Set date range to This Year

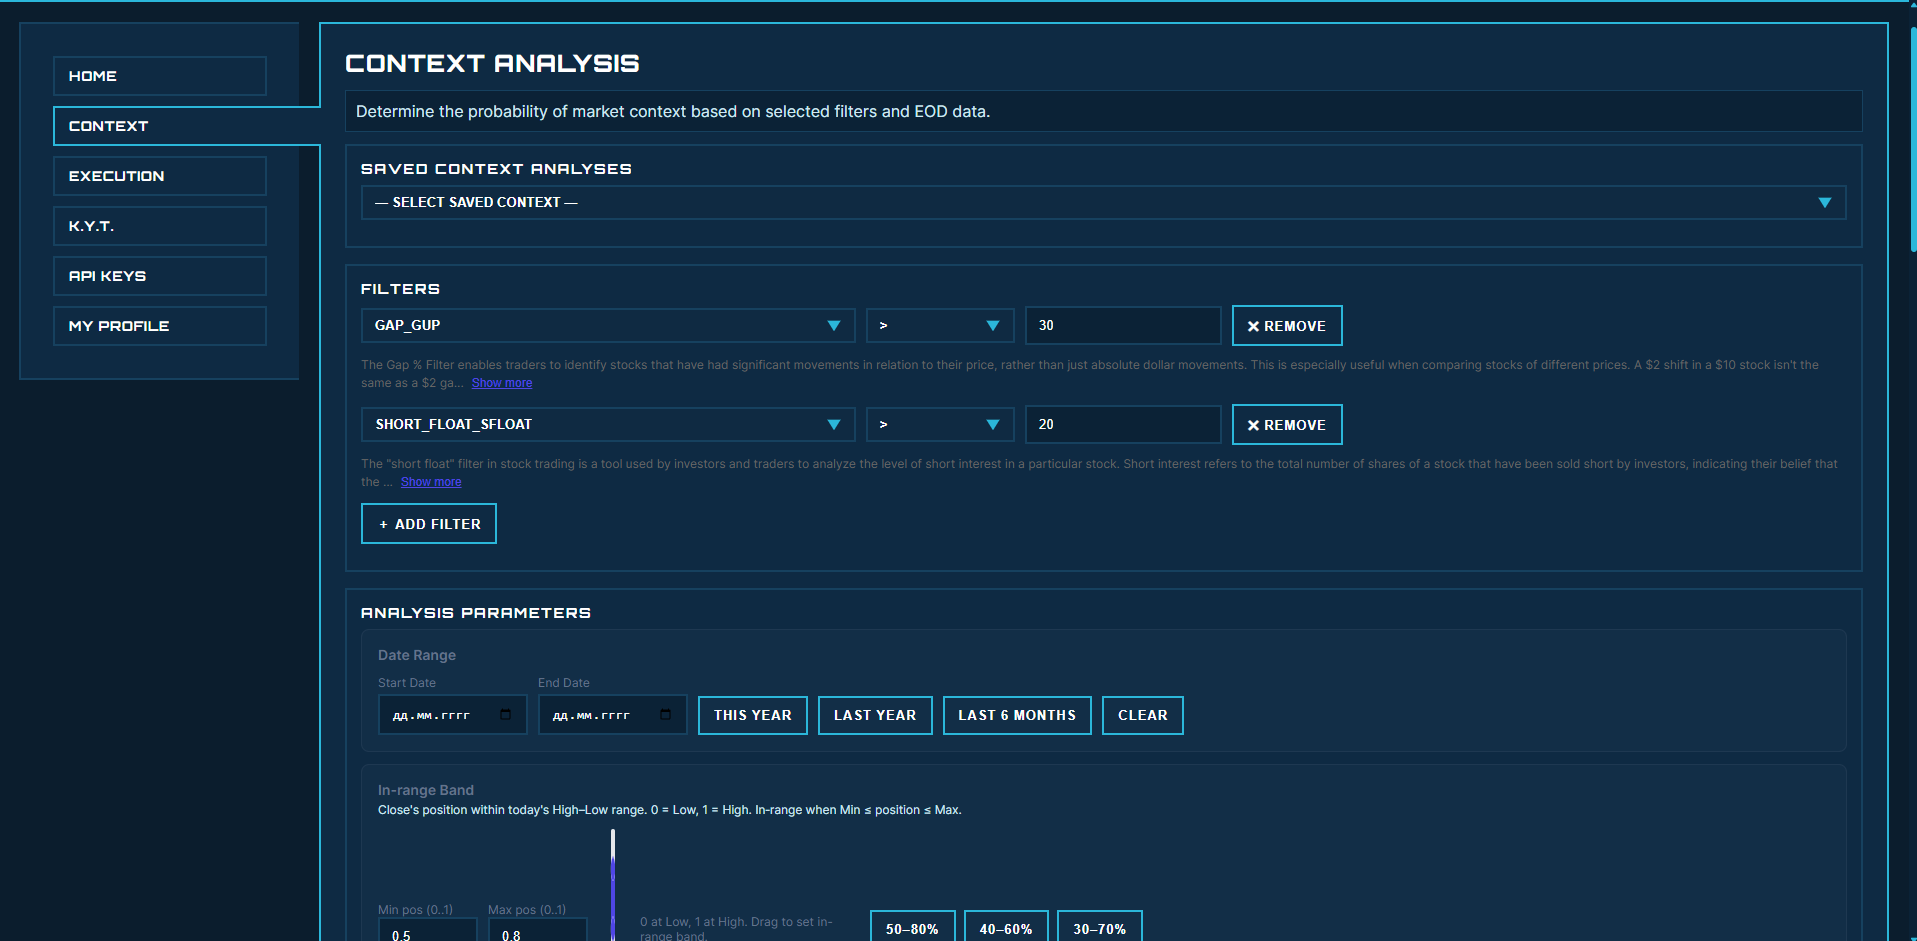coord(753,716)
